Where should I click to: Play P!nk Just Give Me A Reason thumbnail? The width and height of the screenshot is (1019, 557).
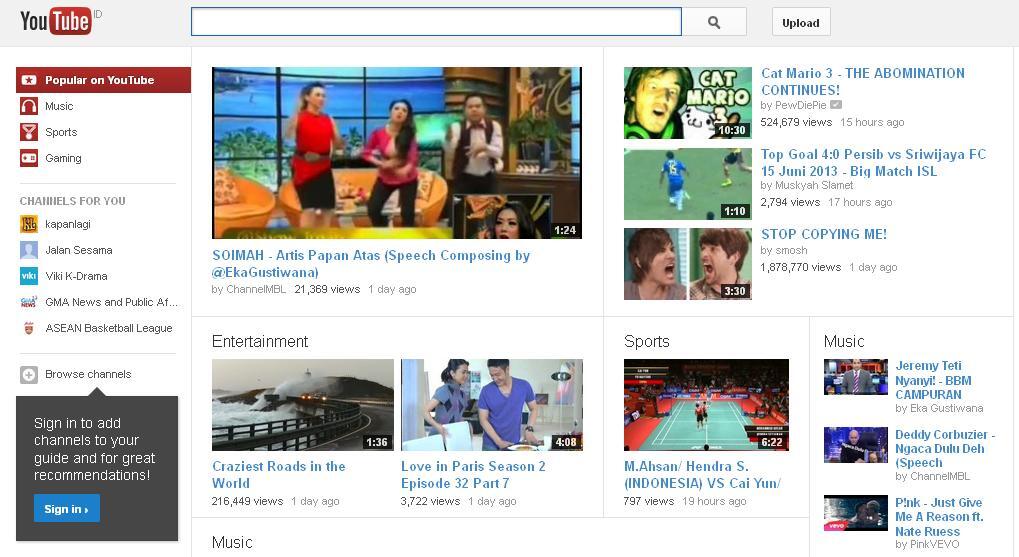[855, 513]
